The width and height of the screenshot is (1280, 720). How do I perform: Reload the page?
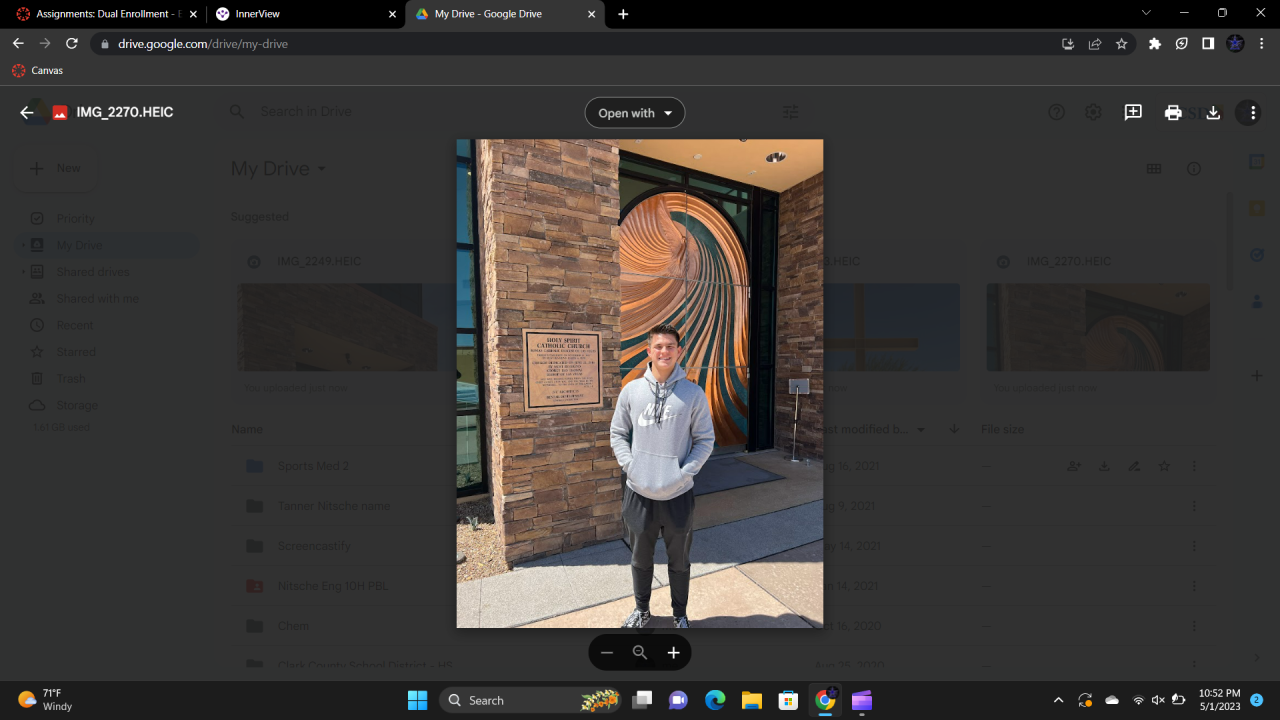pos(72,44)
